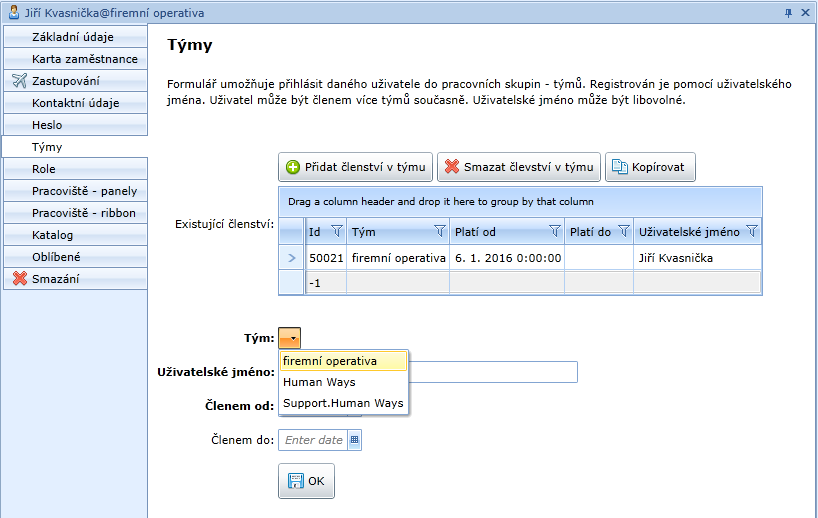Image resolution: width=818 pixels, height=518 pixels.
Task: Click filter icon in Id column
Action: pyautogui.click(x=336, y=231)
